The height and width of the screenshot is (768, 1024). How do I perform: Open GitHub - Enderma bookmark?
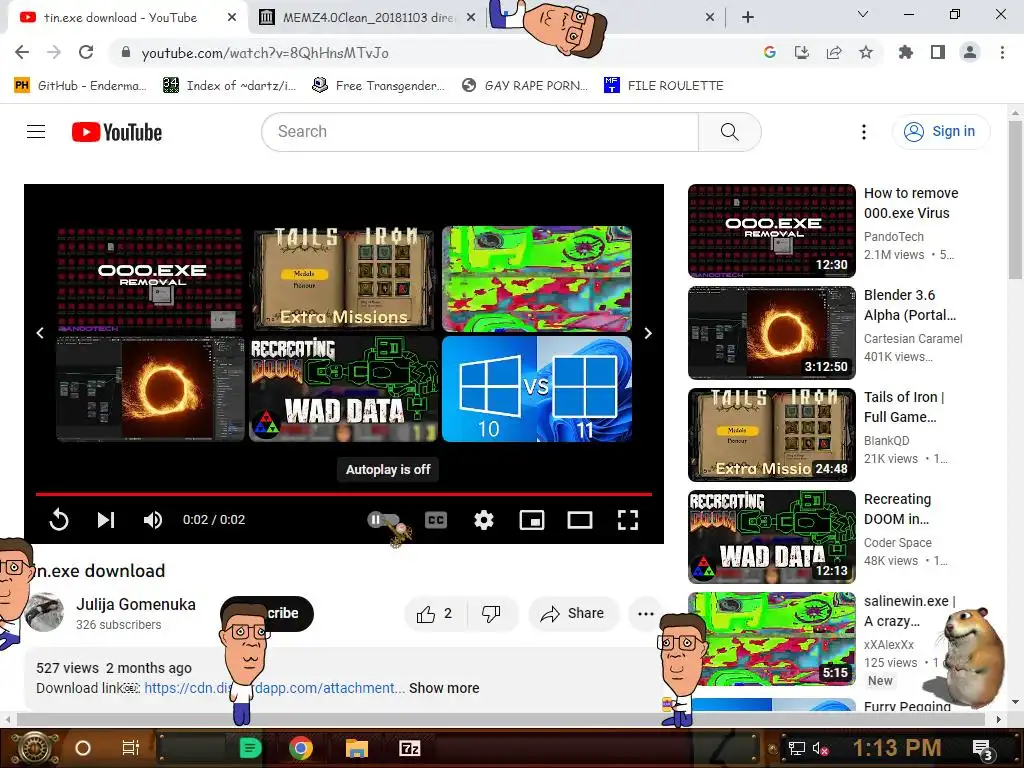[x=80, y=86]
